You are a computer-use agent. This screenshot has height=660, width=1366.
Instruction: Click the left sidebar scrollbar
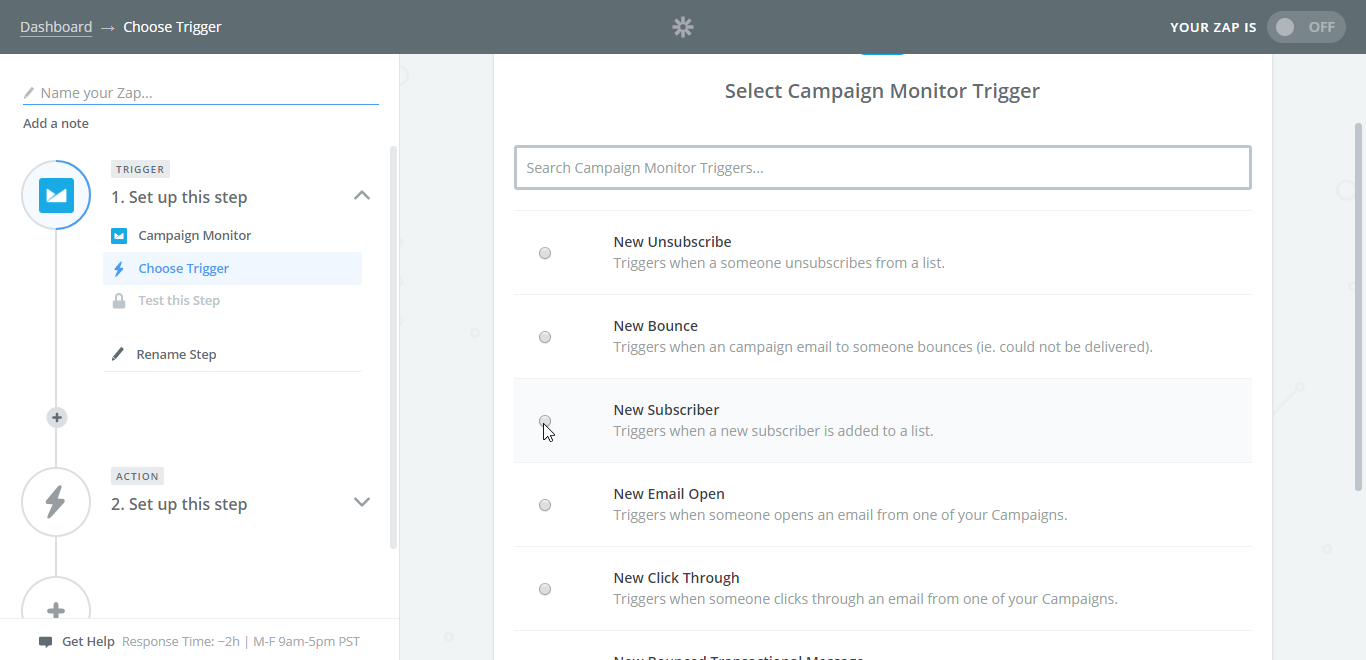click(393, 347)
